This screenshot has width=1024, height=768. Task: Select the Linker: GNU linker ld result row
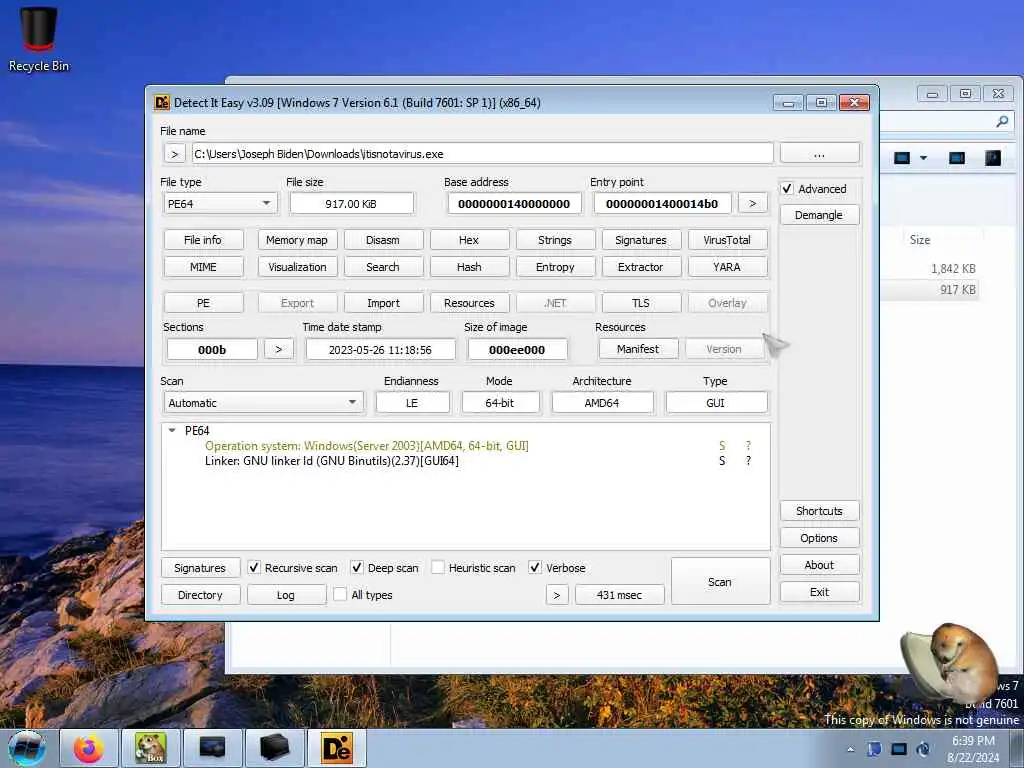click(x=466, y=461)
